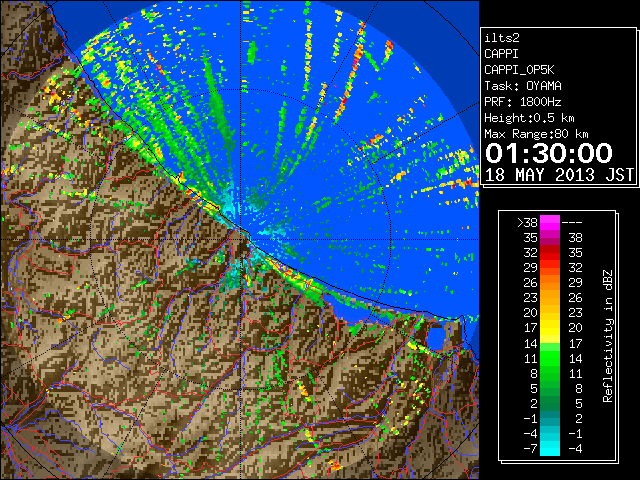The height and width of the screenshot is (480, 640).
Task: Click the '18 MAY 2013 JST' date
Action: point(559,175)
